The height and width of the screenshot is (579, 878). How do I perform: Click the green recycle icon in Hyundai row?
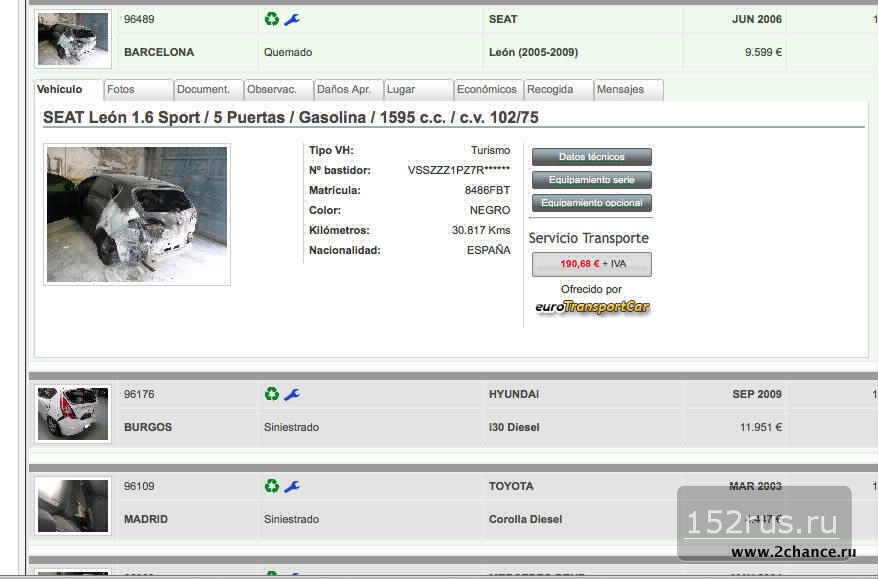pyautogui.click(x=272, y=394)
